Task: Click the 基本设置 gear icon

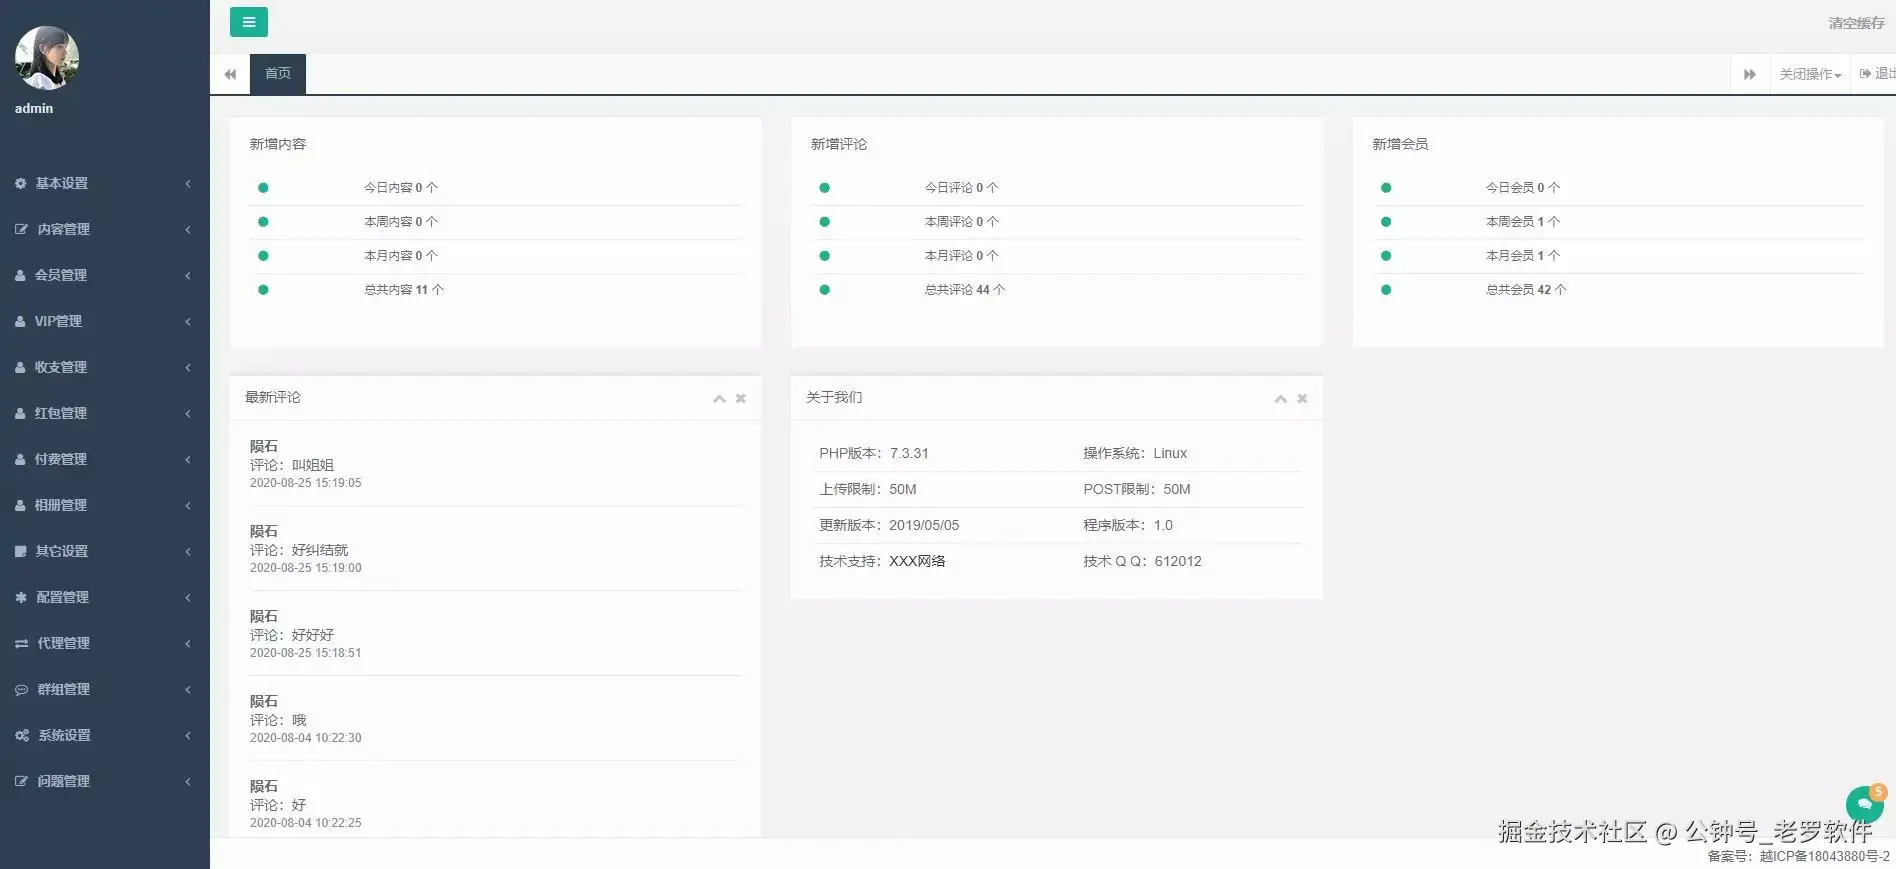Action: tap(20, 184)
